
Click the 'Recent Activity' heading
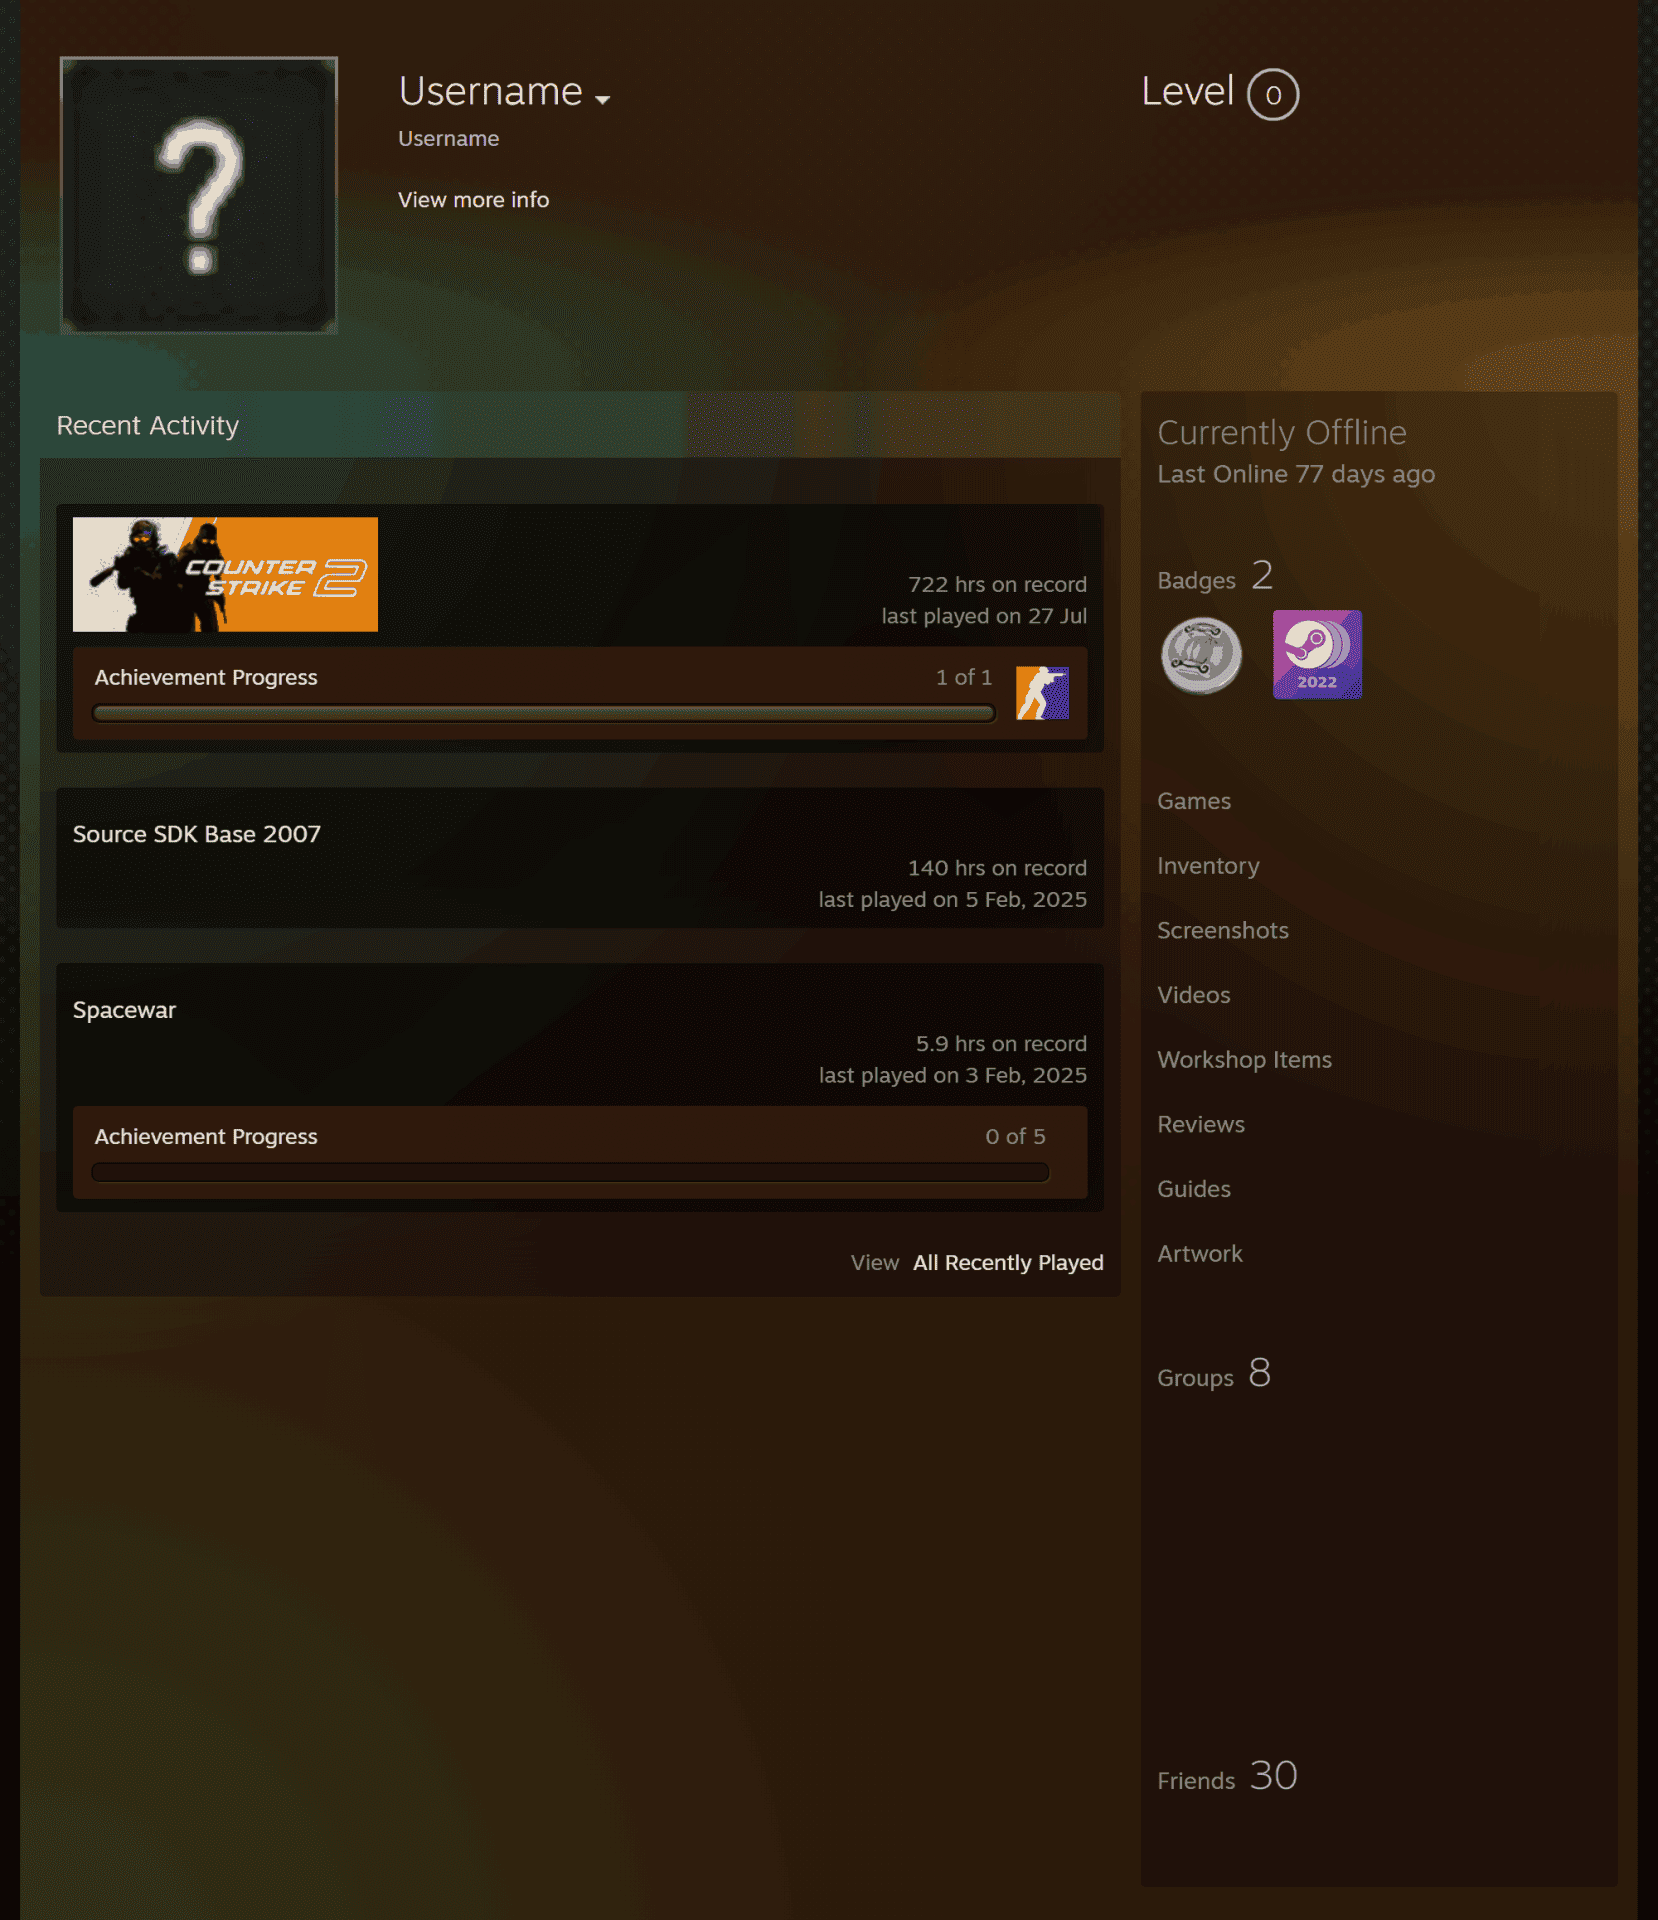(x=148, y=426)
